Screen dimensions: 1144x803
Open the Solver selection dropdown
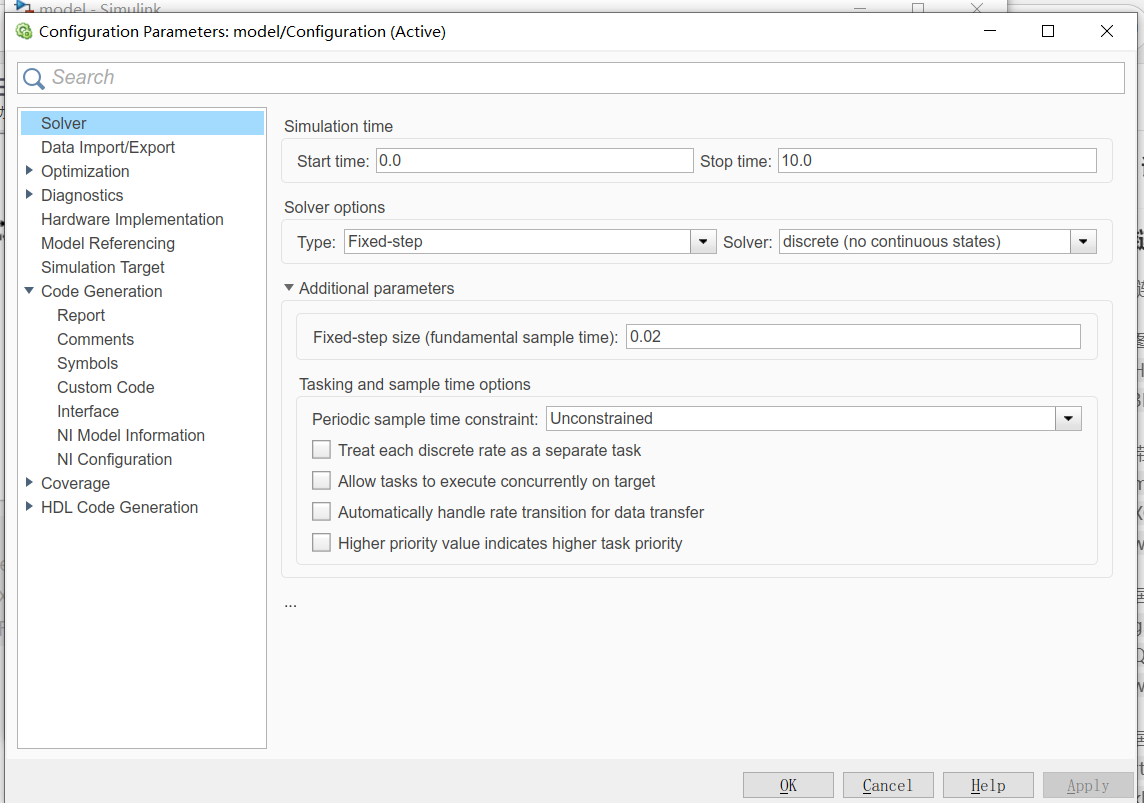tap(1082, 241)
